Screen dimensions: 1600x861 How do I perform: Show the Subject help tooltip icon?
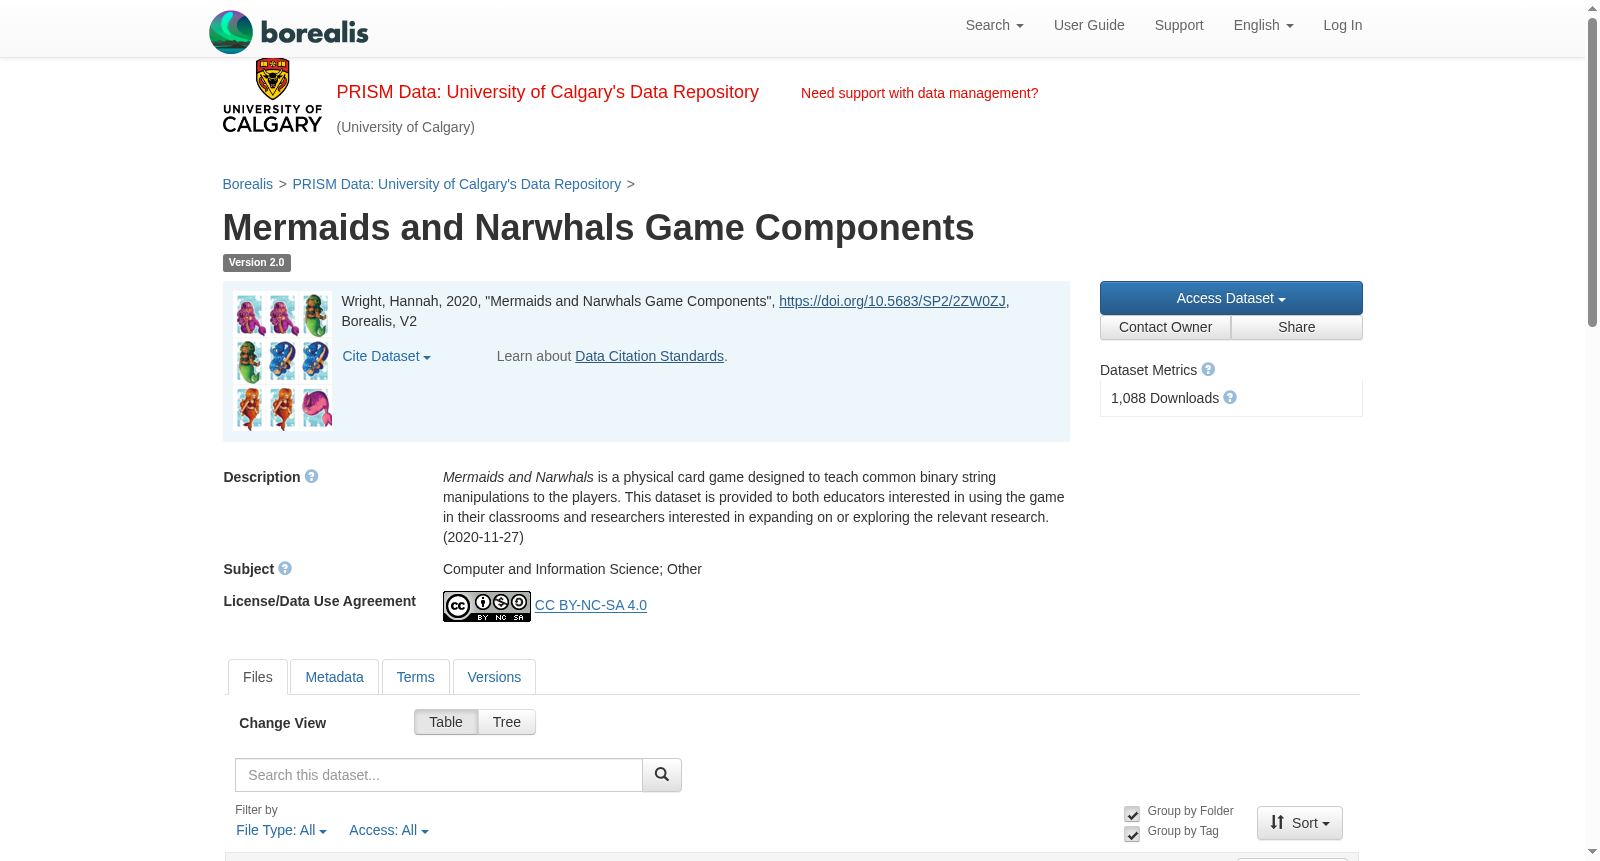285,569
